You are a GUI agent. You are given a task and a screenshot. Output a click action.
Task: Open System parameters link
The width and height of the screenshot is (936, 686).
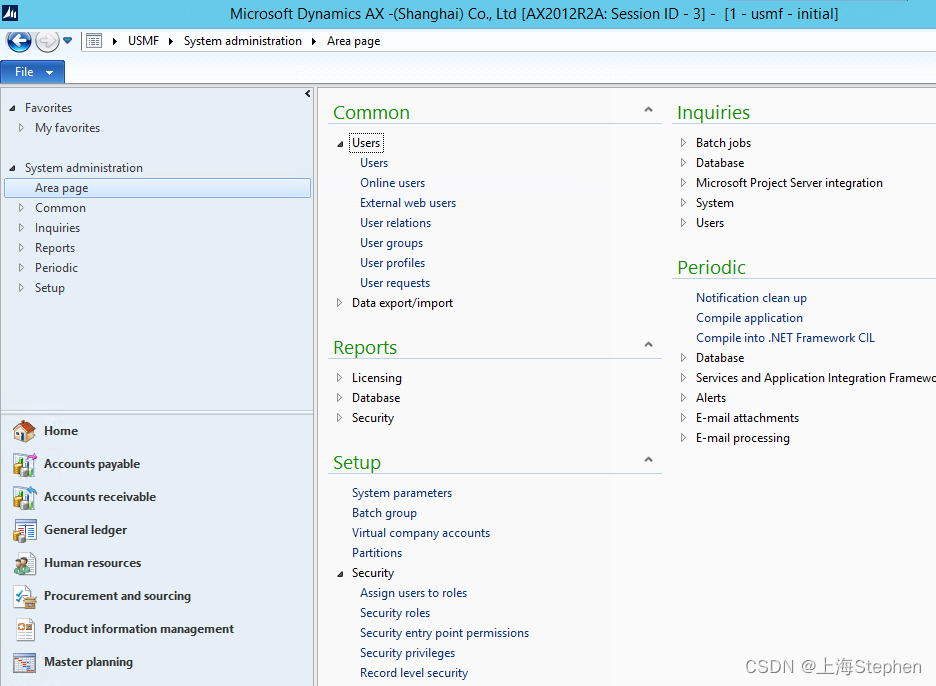coord(402,493)
